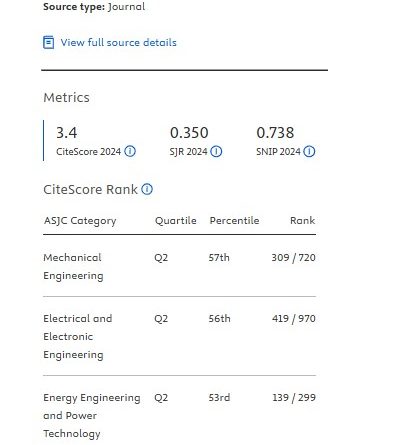Open View full source details link

click(x=118, y=43)
